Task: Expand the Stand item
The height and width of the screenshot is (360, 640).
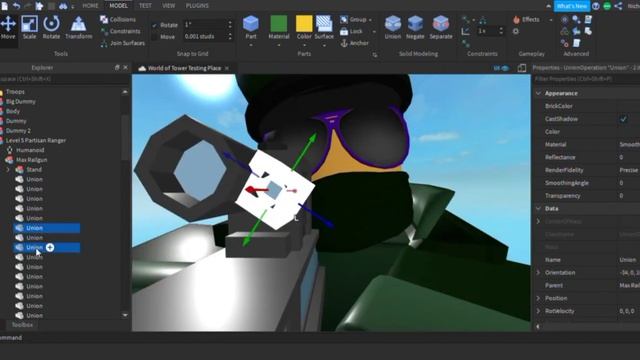Action: [8, 169]
